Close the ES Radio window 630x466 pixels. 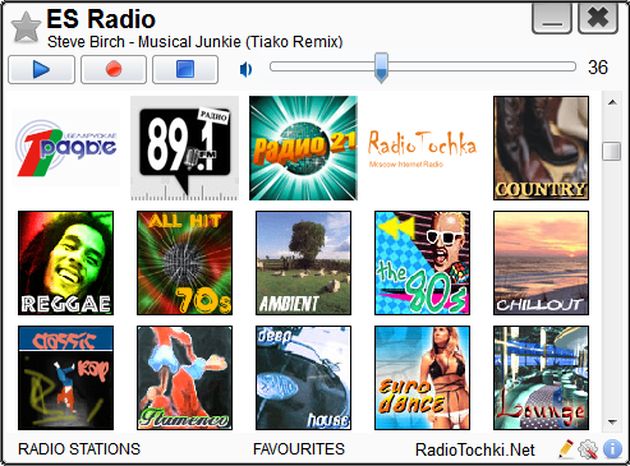(x=598, y=18)
